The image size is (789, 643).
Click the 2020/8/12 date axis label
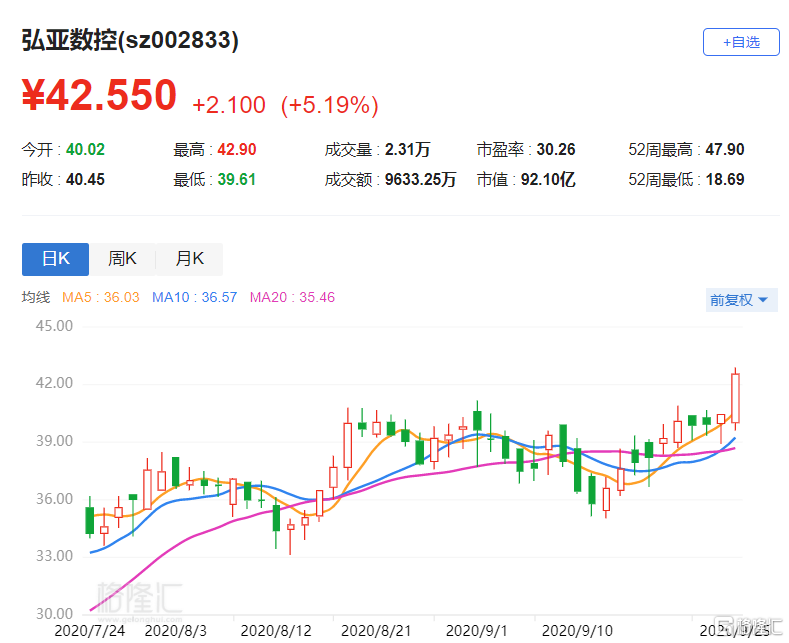tap(276, 630)
